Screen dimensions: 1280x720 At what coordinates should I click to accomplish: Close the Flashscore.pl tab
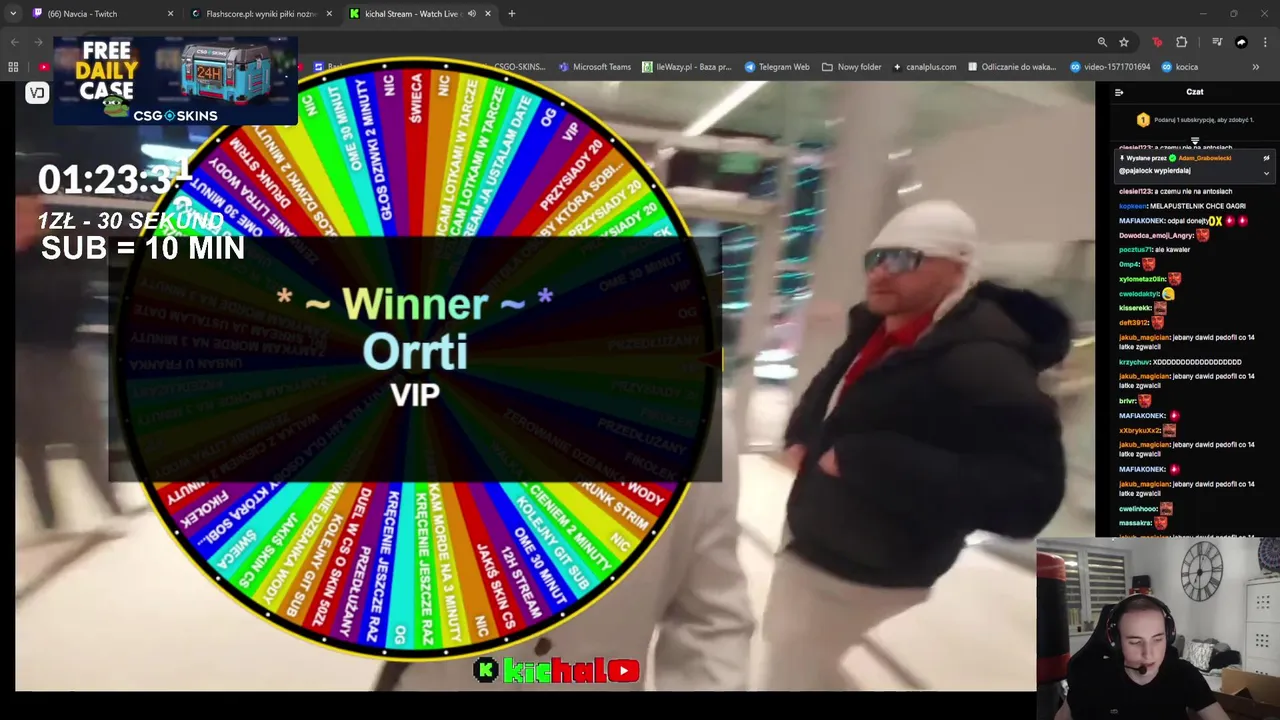click(329, 14)
